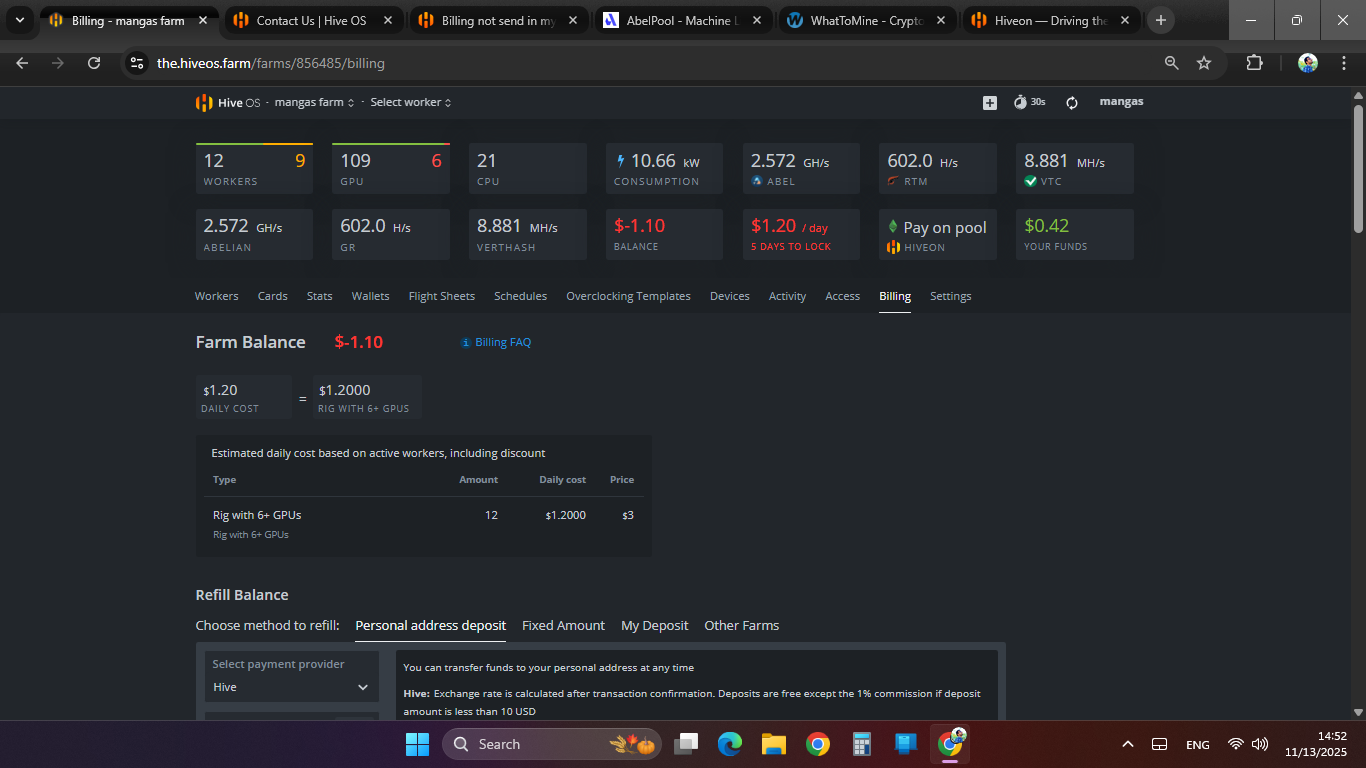
Task: Click the add plus icon in header
Action: [989, 102]
